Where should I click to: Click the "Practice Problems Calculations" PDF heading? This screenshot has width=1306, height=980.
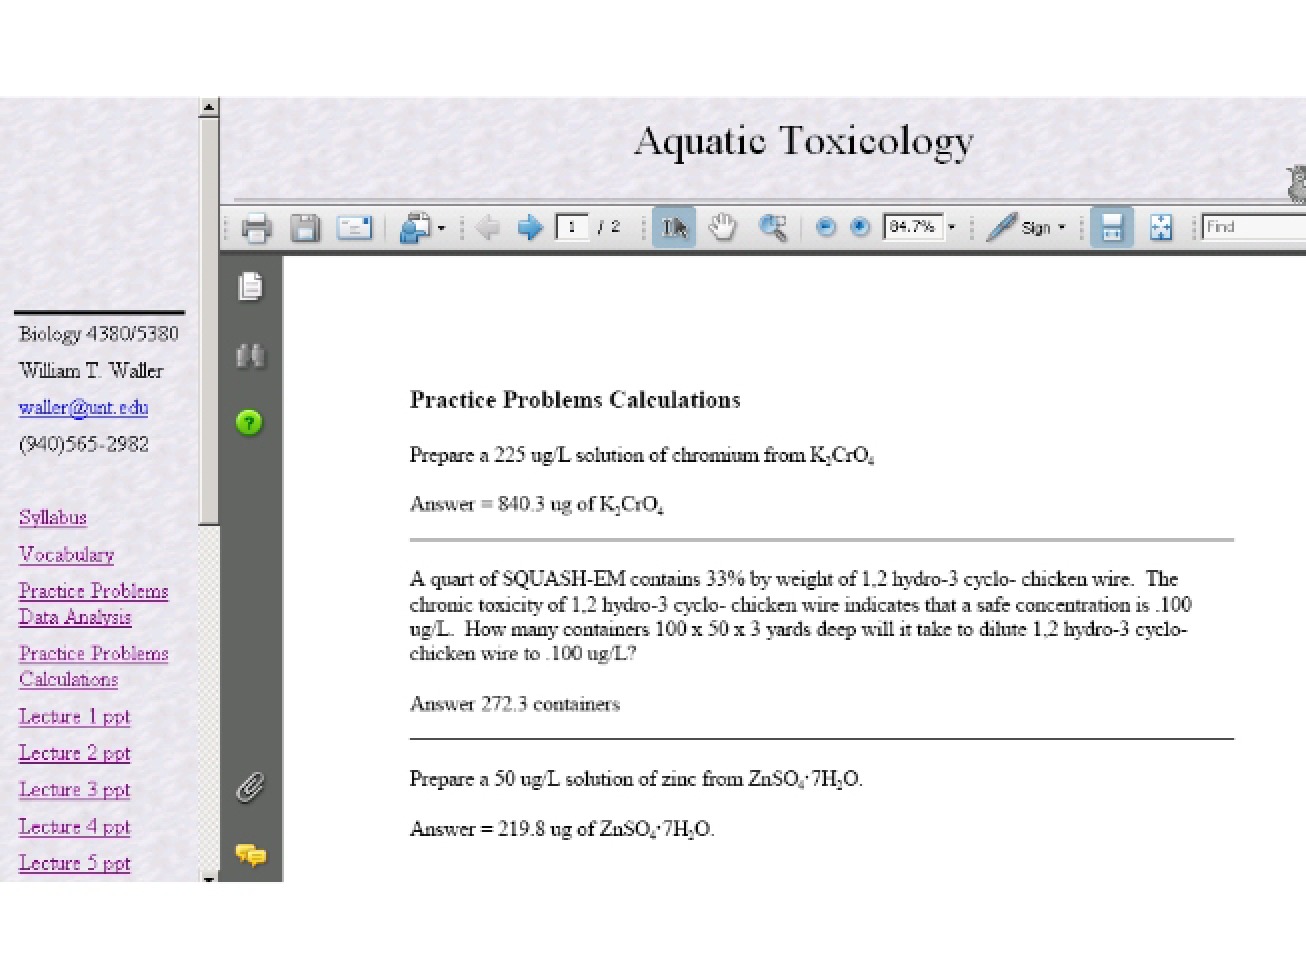pyautogui.click(x=575, y=400)
